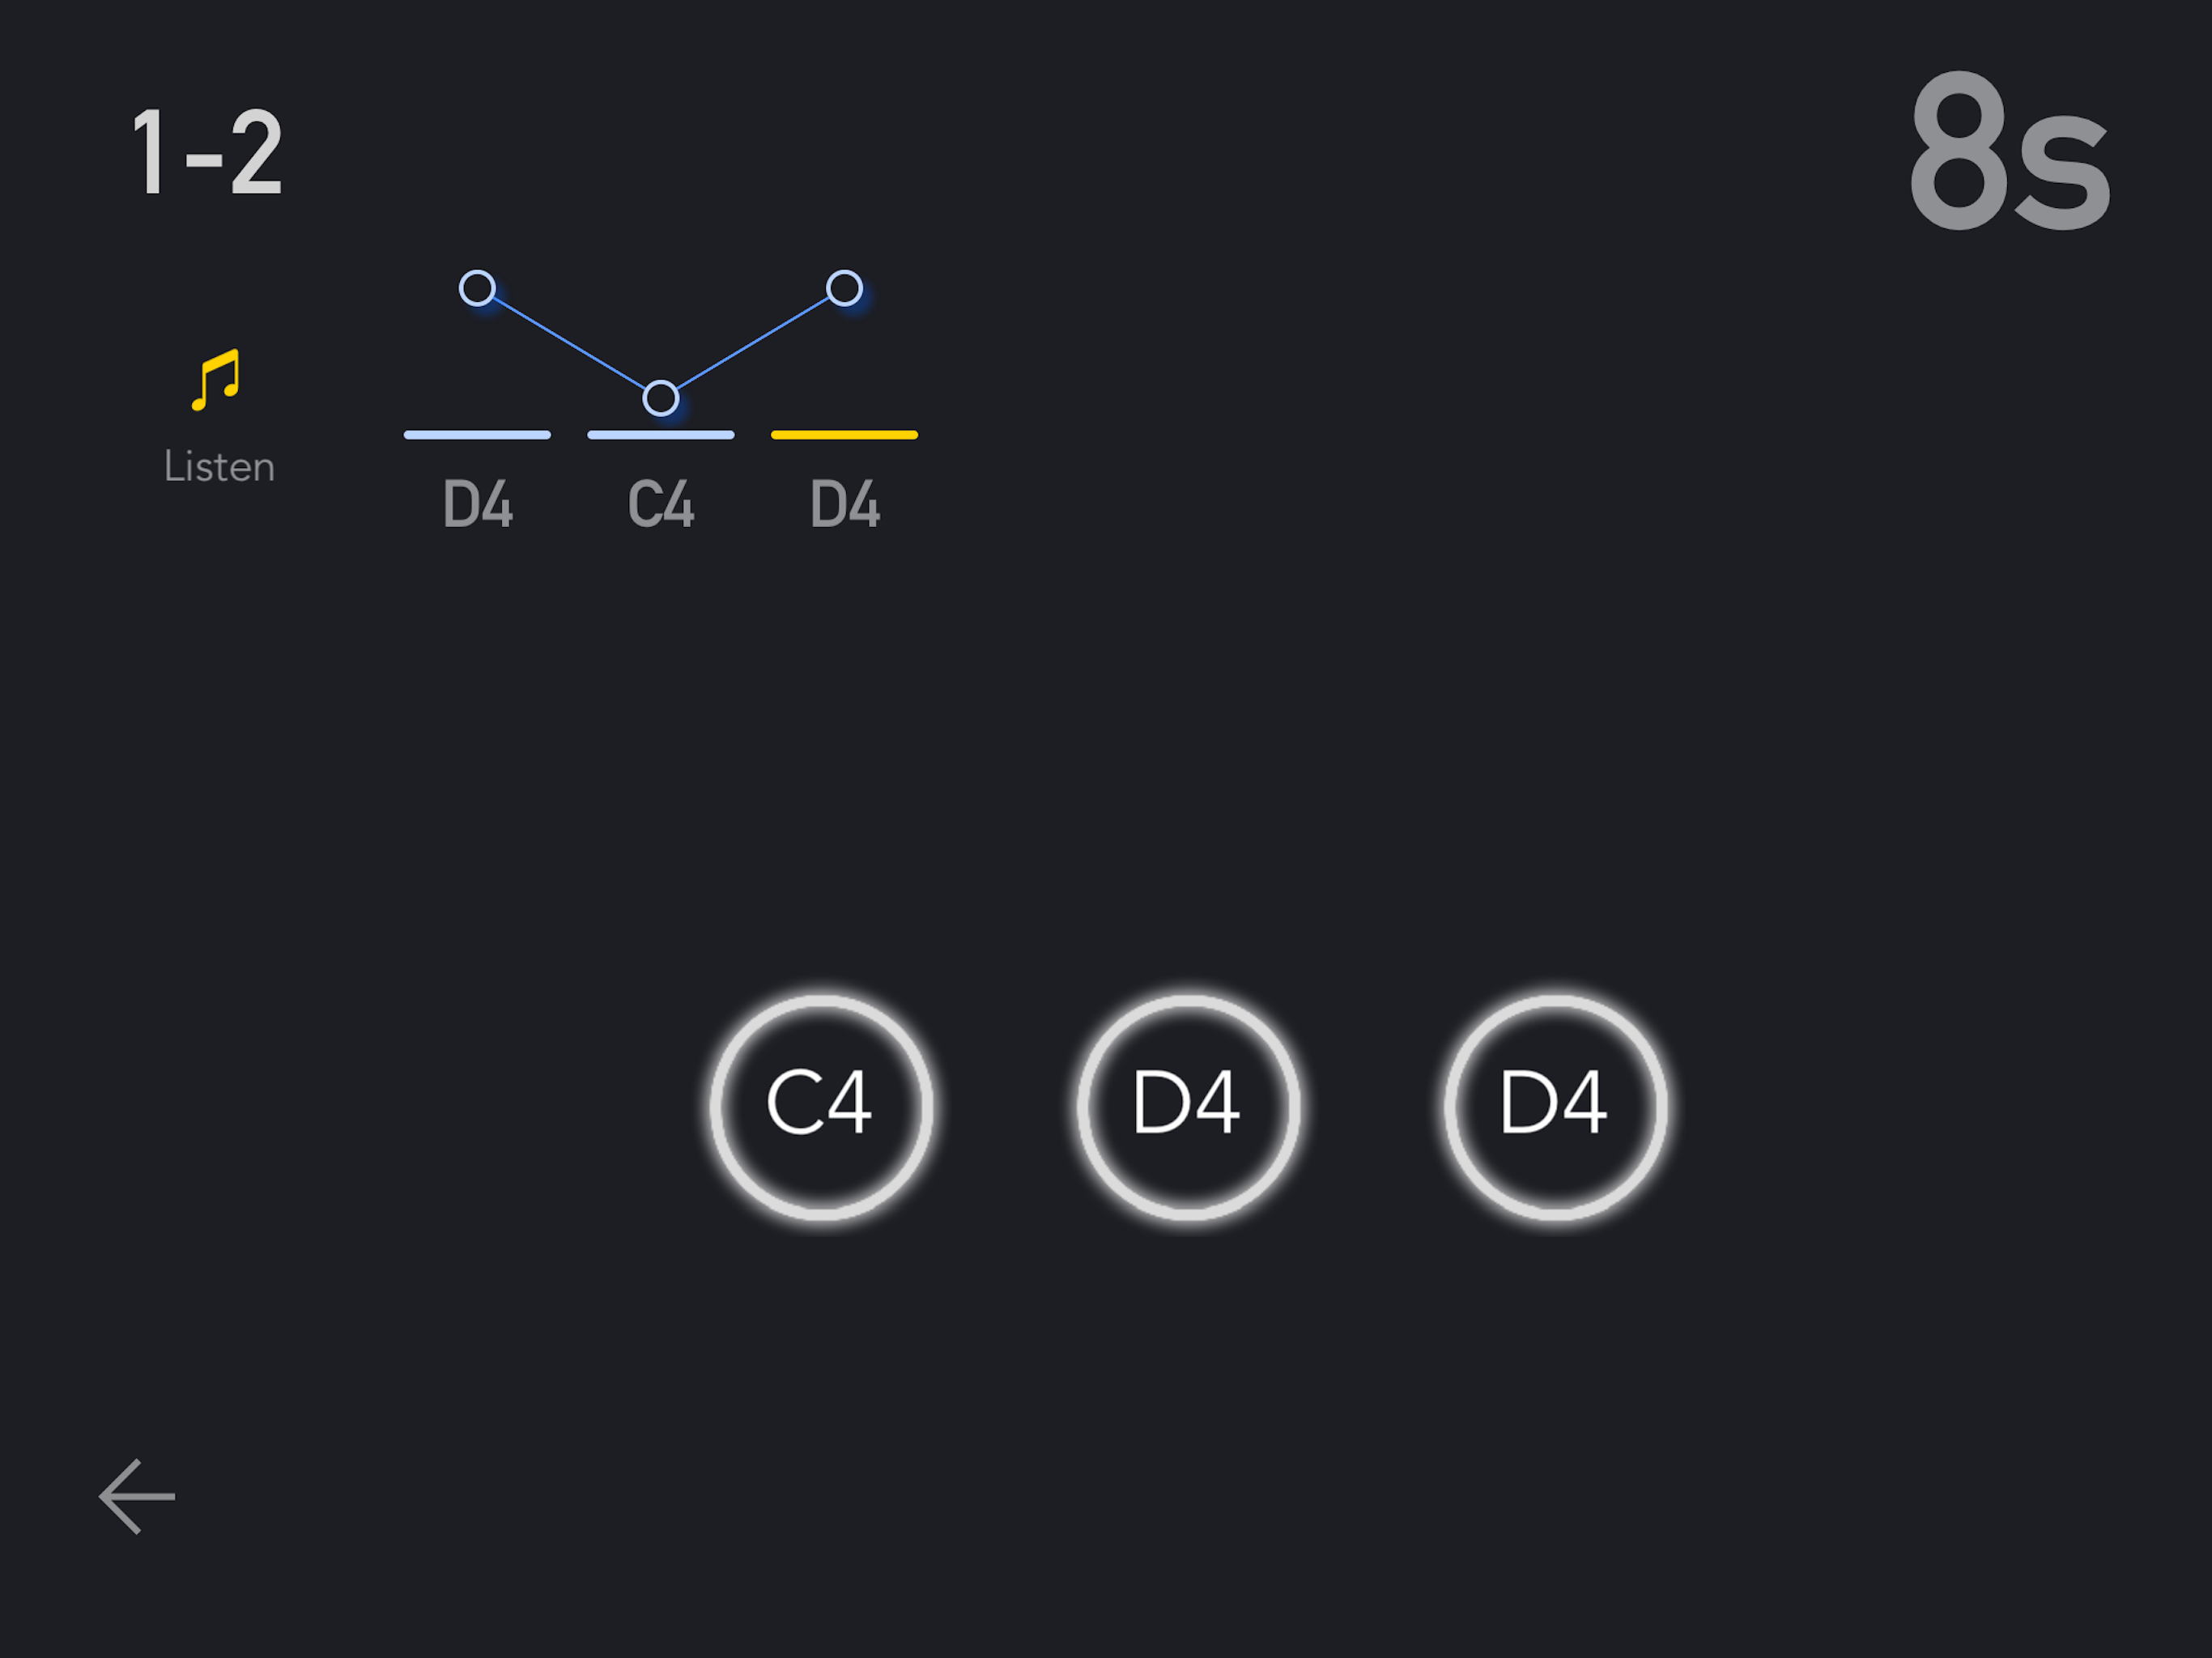2212x1658 pixels.
Task: Click the yellow bar under the third note
Action: coord(844,435)
